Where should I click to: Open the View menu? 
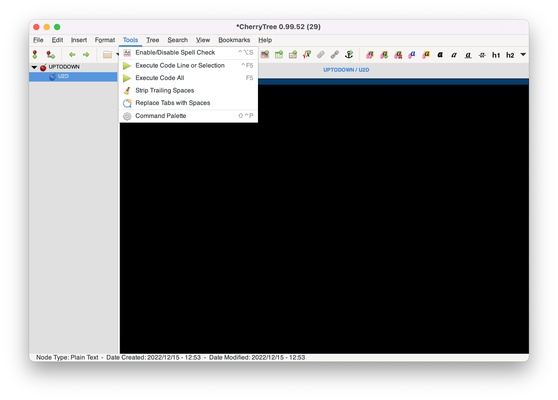pyautogui.click(x=203, y=40)
